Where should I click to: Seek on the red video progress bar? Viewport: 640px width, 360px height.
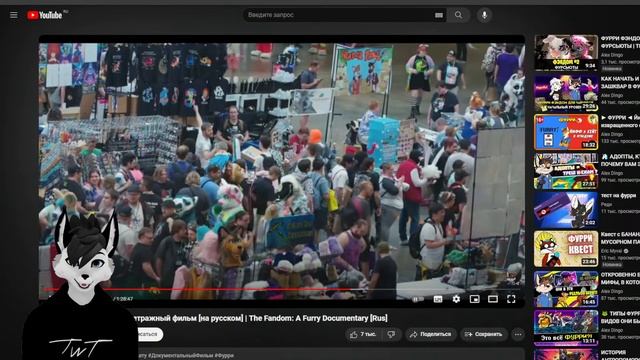(282, 289)
